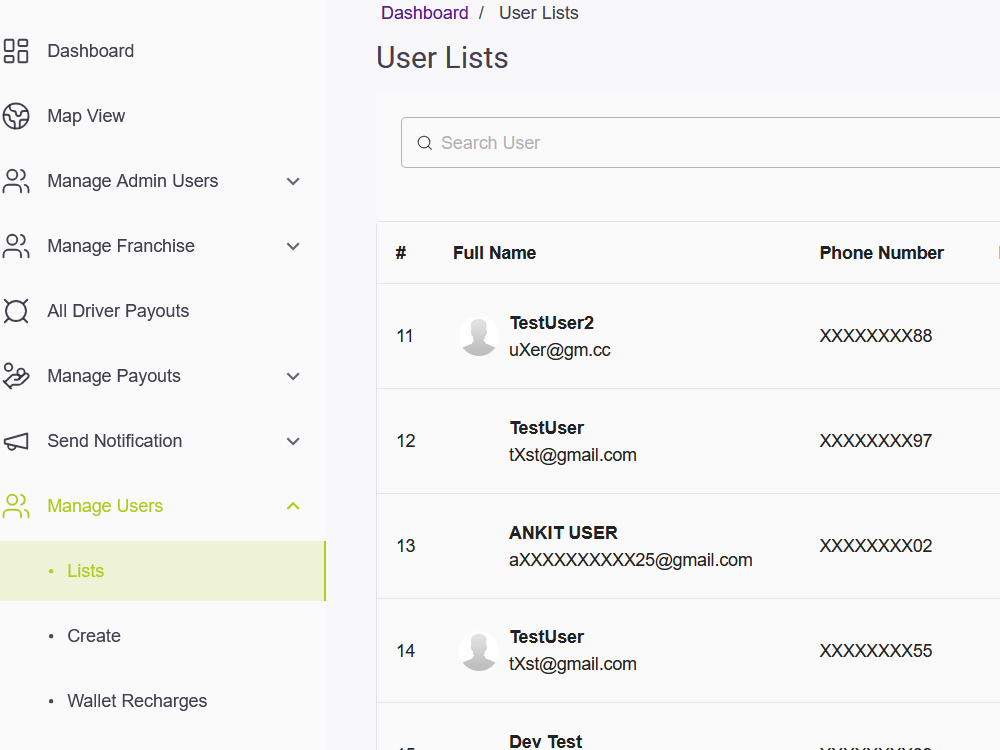The height and width of the screenshot is (750, 1000).
Task: Open the avatar in row 14
Action: pos(479,651)
